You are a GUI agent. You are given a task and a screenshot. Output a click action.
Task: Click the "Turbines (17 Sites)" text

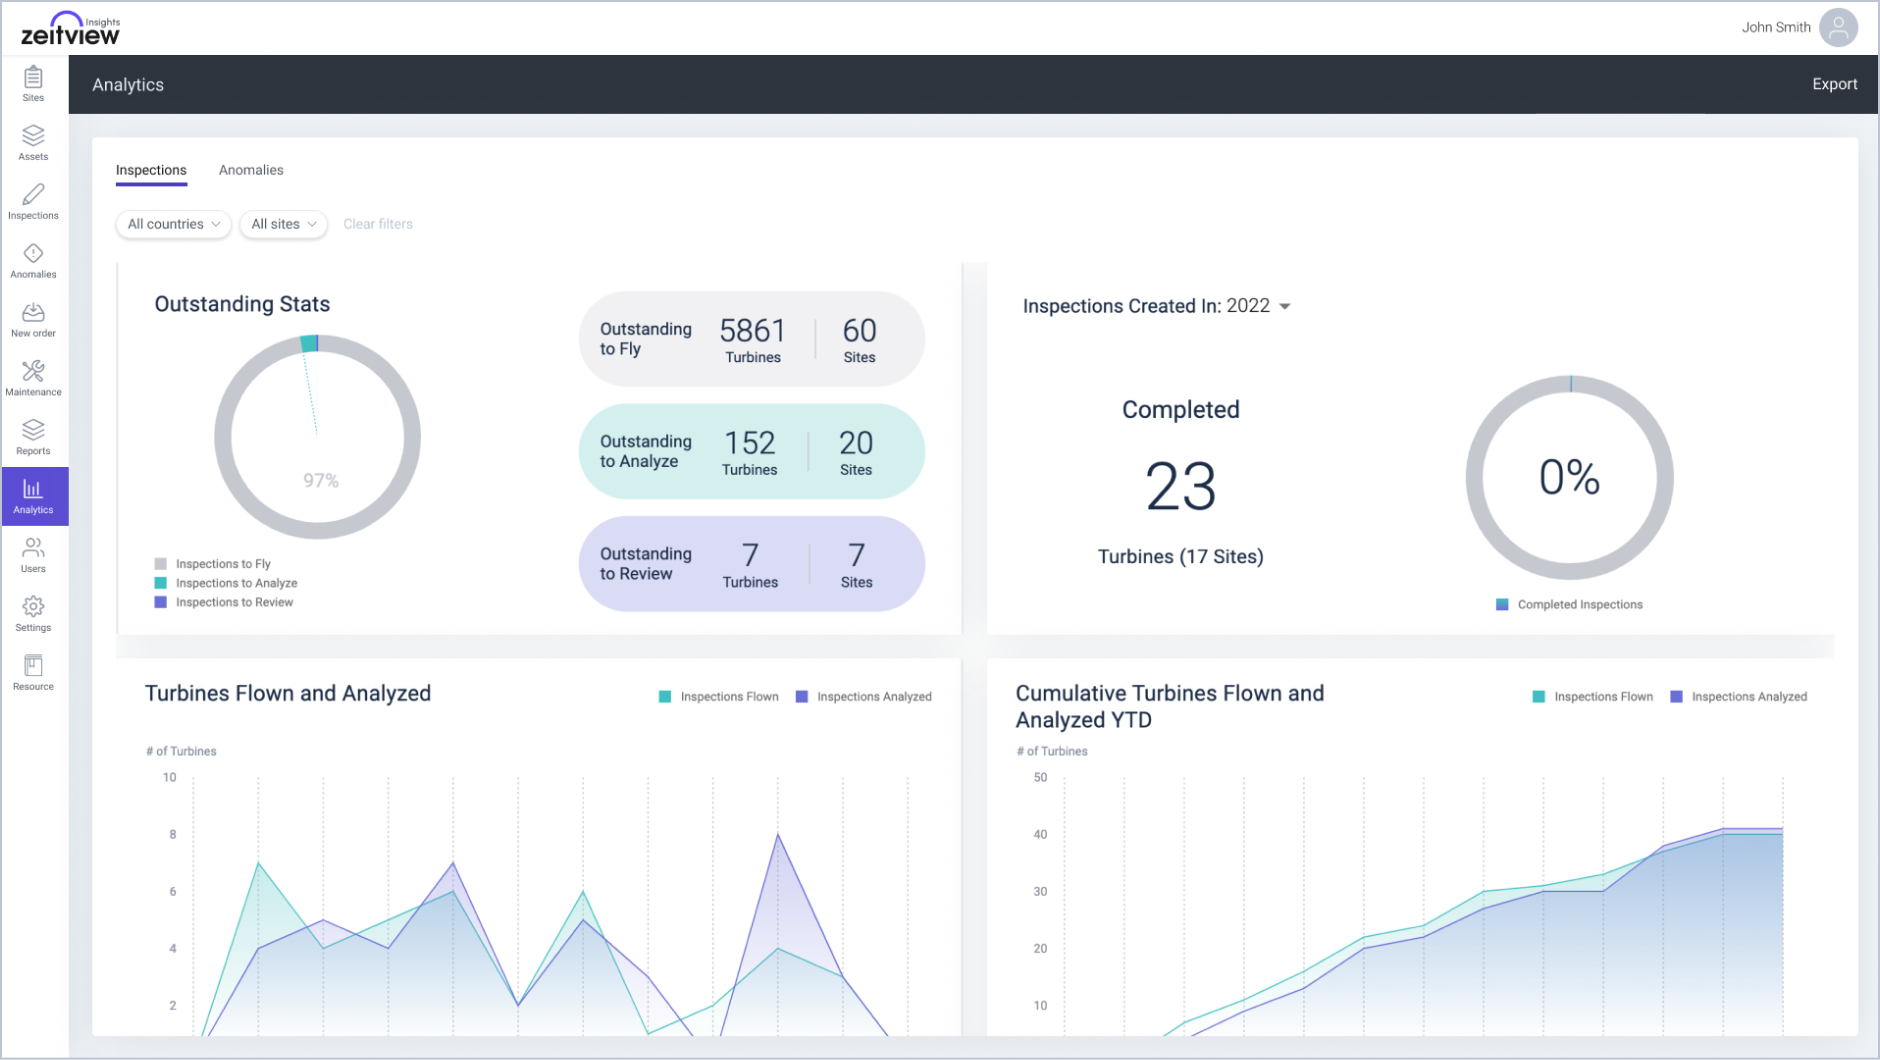(1180, 557)
